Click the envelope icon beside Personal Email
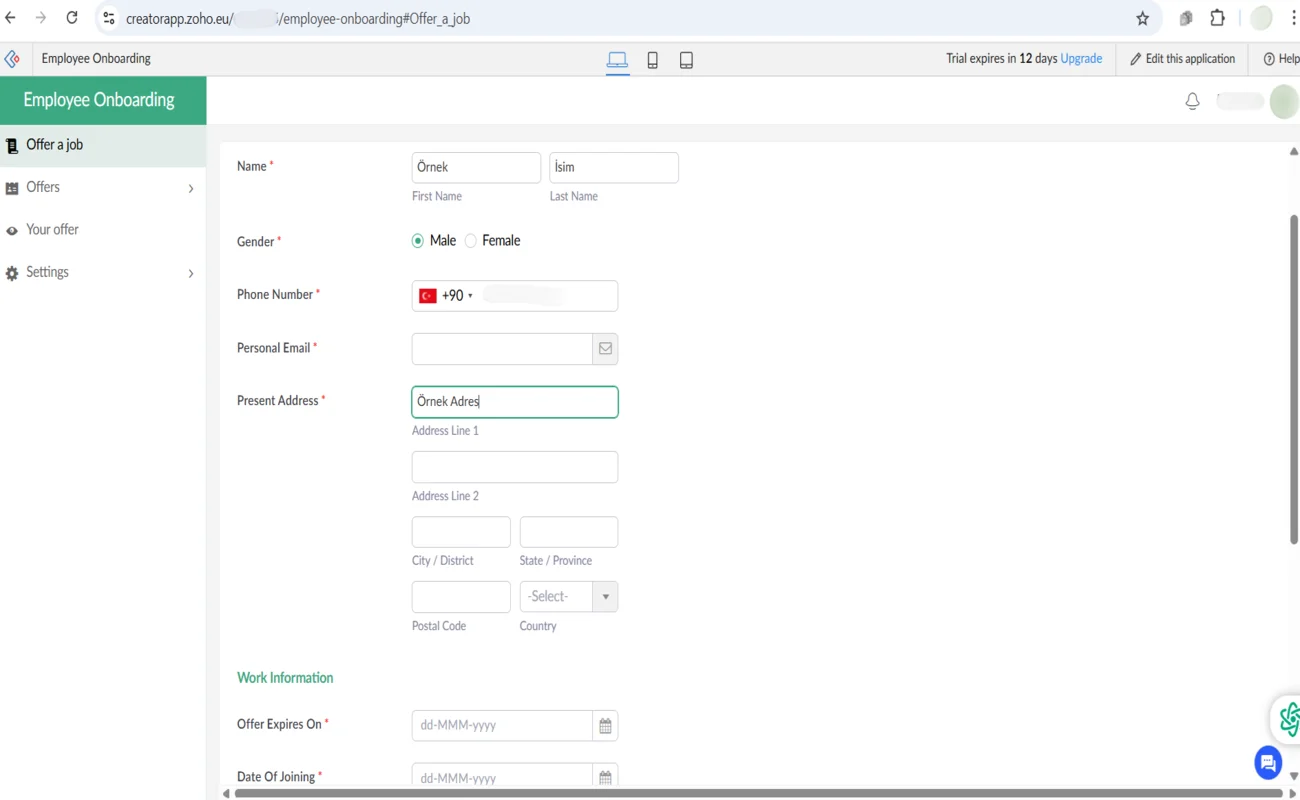Image resolution: width=1300 pixels, height=800 pixels. pyautogui.click(x=605, y=349)
